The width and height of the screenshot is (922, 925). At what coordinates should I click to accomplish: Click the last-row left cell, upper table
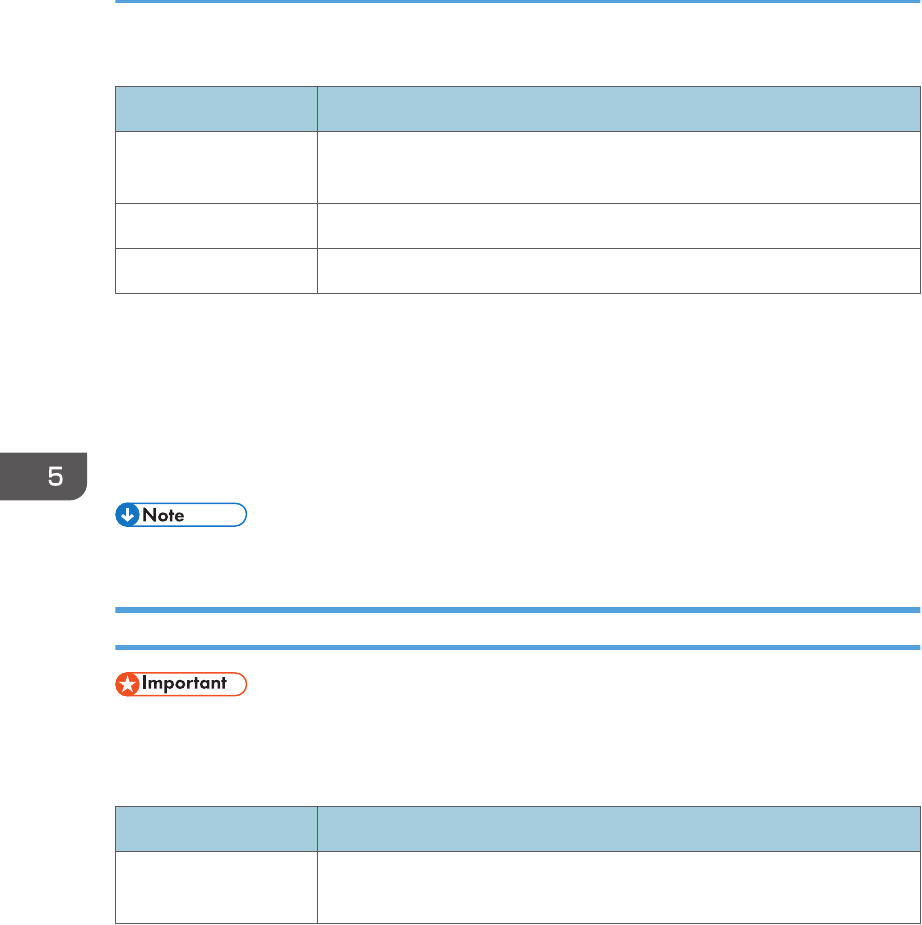click(x=216, y=271)
